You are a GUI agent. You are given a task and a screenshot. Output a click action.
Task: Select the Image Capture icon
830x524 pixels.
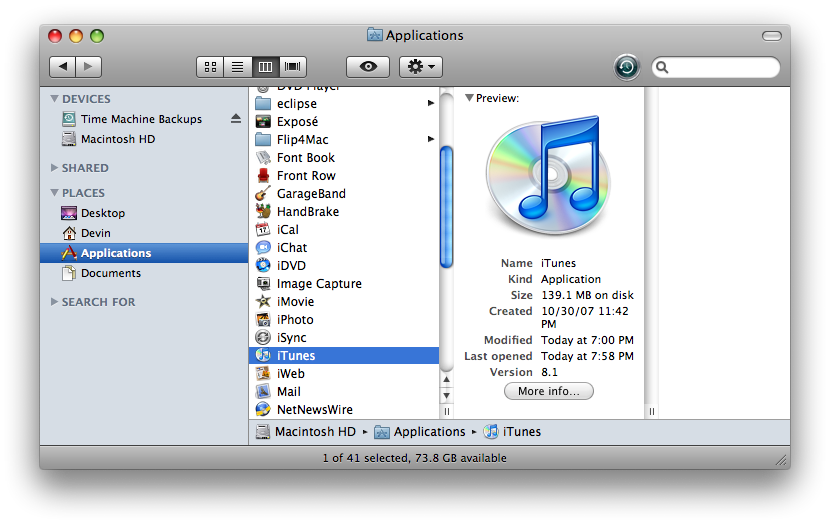(263, 283)
